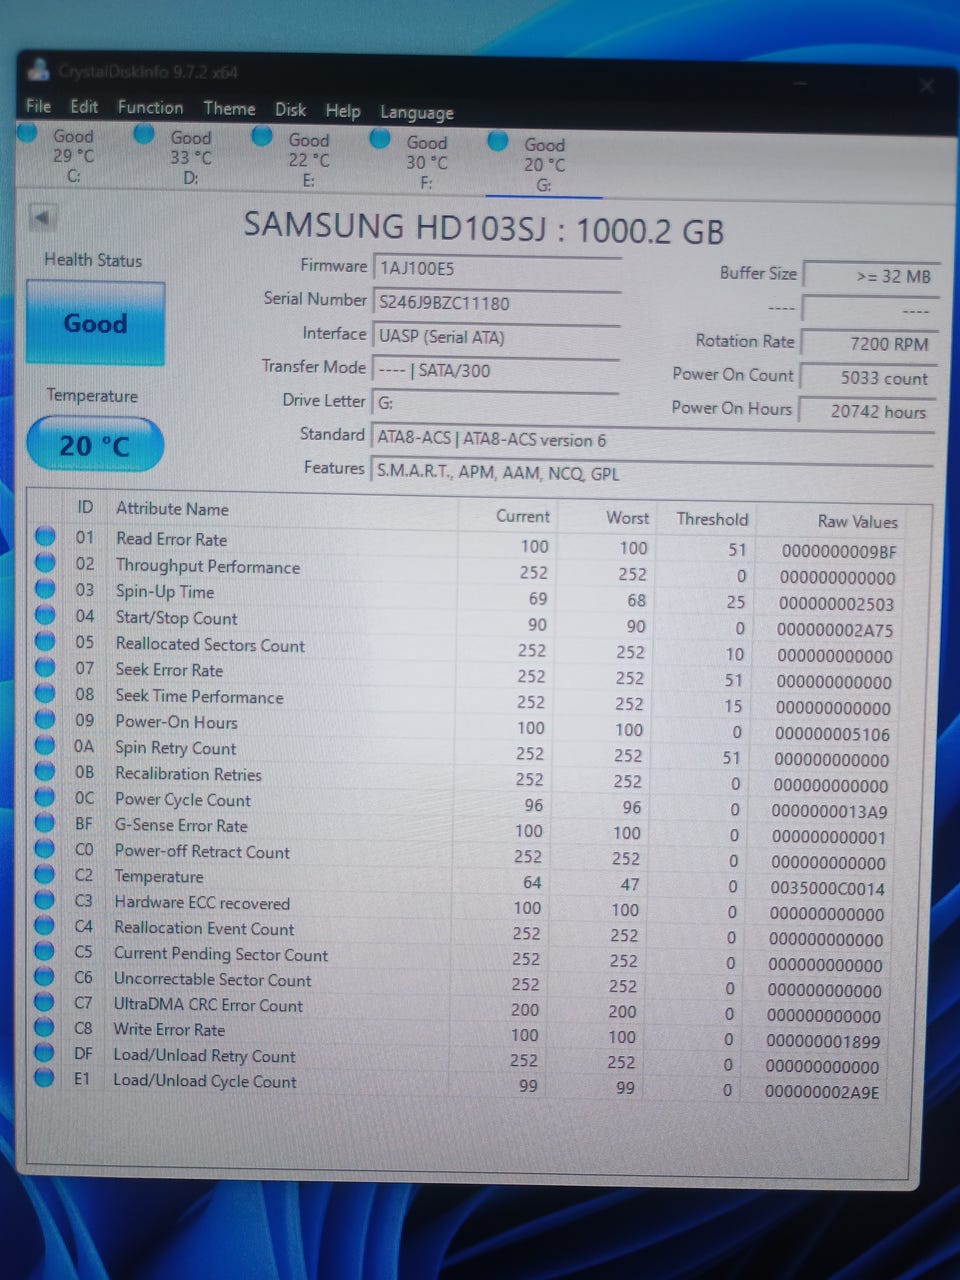This screenshot has height=1280, width=960.
Task: Click the Buffer Size value field
Action: pyautogui.click(x=871, y=276)
